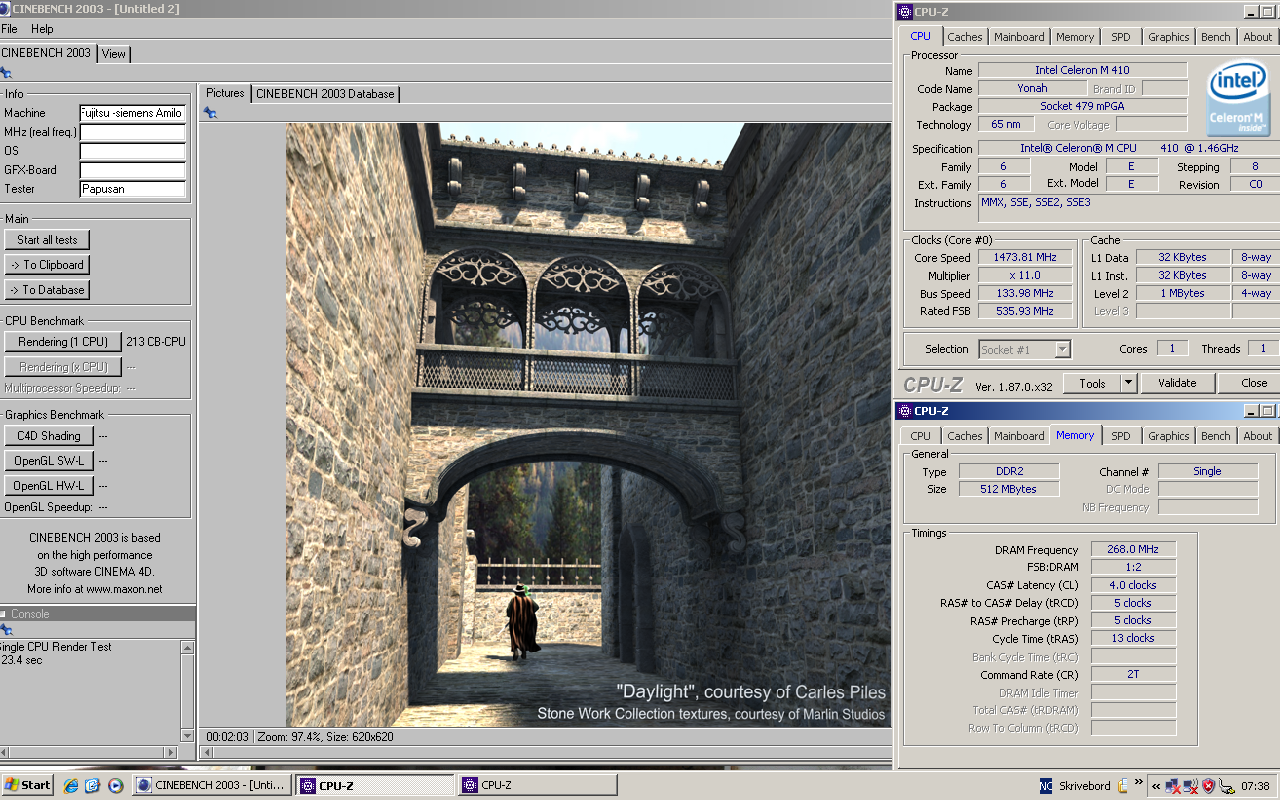The width and height of the screenshot is (1280, 800).
Task: Click the Tester field showing Papusan
Action: 132,189
